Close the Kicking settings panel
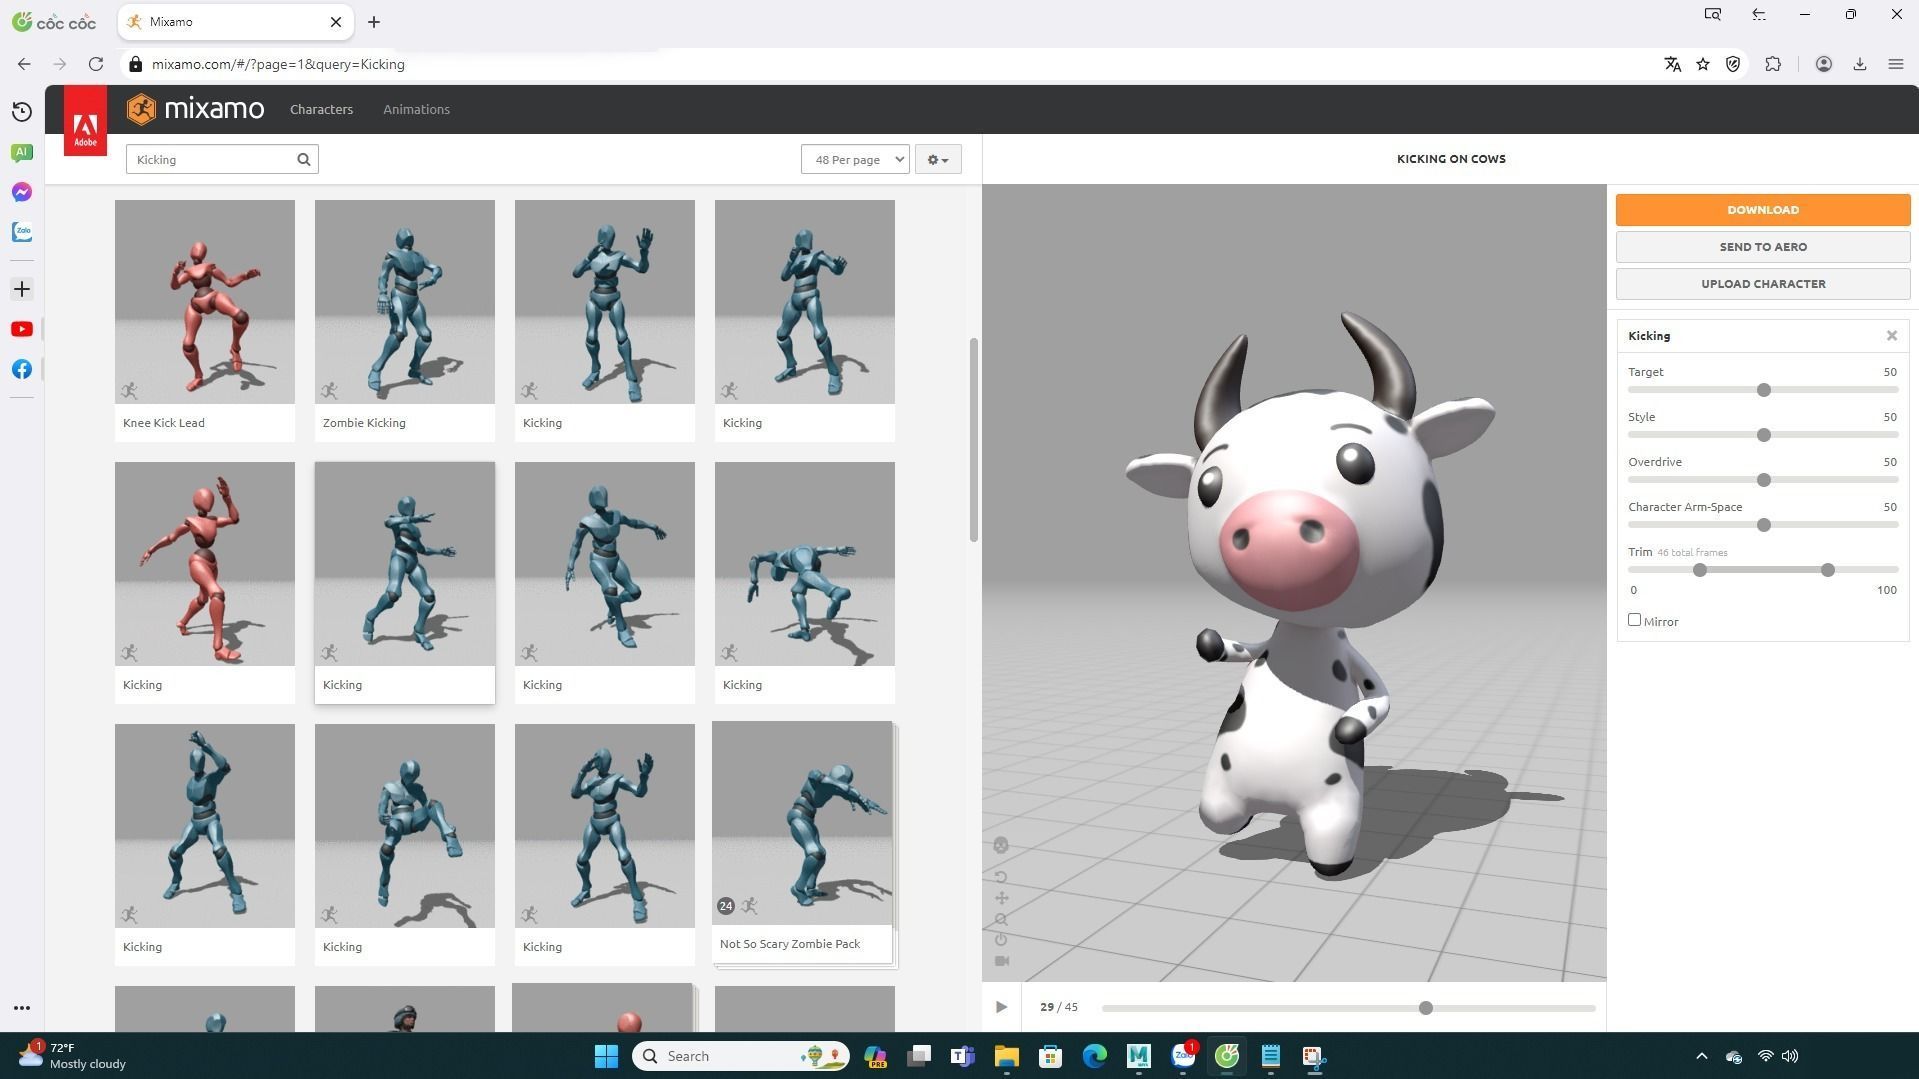The height and width of the screenshot is (1079, 1919). pos(1891,336)
